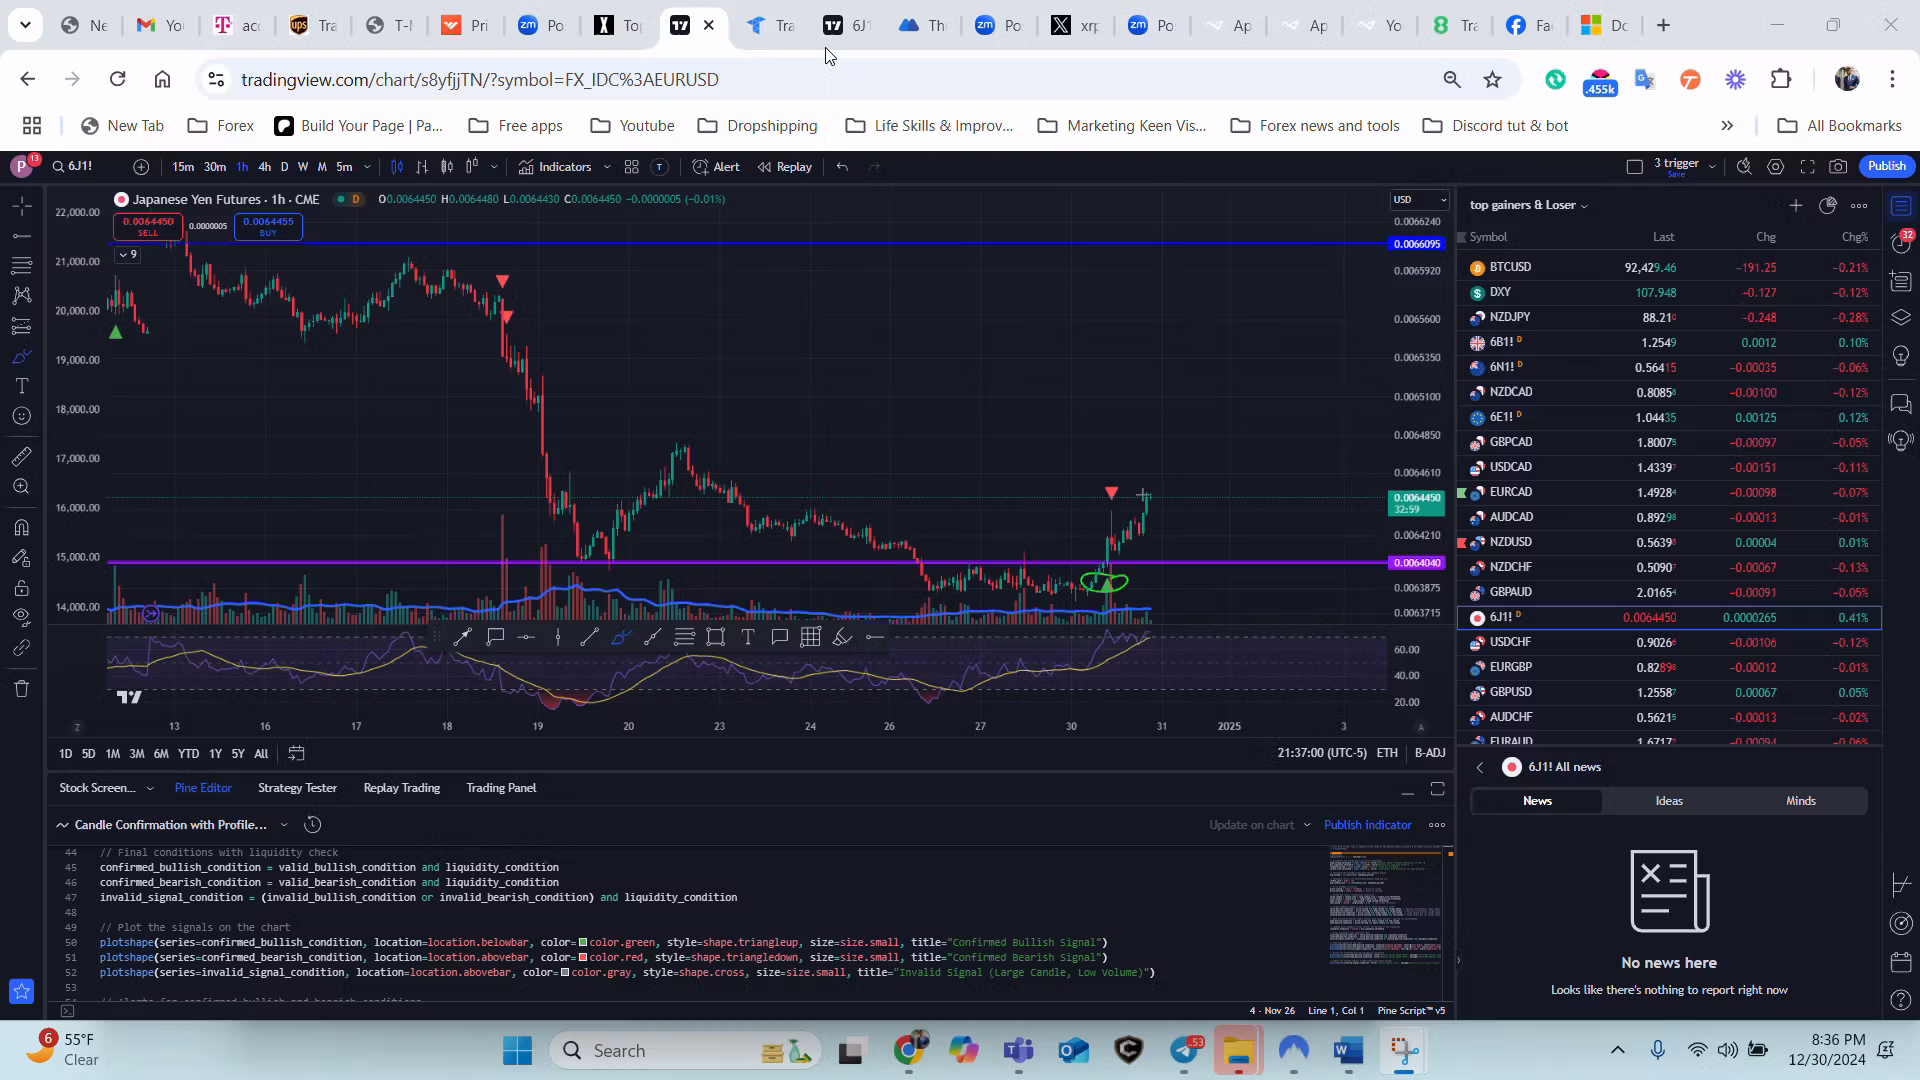Open the XABCD pattern drawing tool
The height and width of the screenshot is (1080, 1920).
pos(22,293)
